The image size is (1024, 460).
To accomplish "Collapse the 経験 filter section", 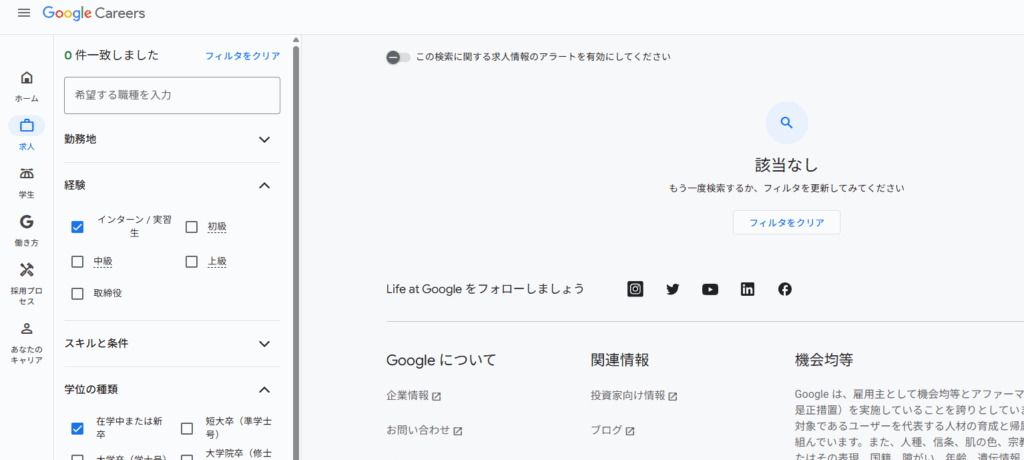I will (264, 186).
